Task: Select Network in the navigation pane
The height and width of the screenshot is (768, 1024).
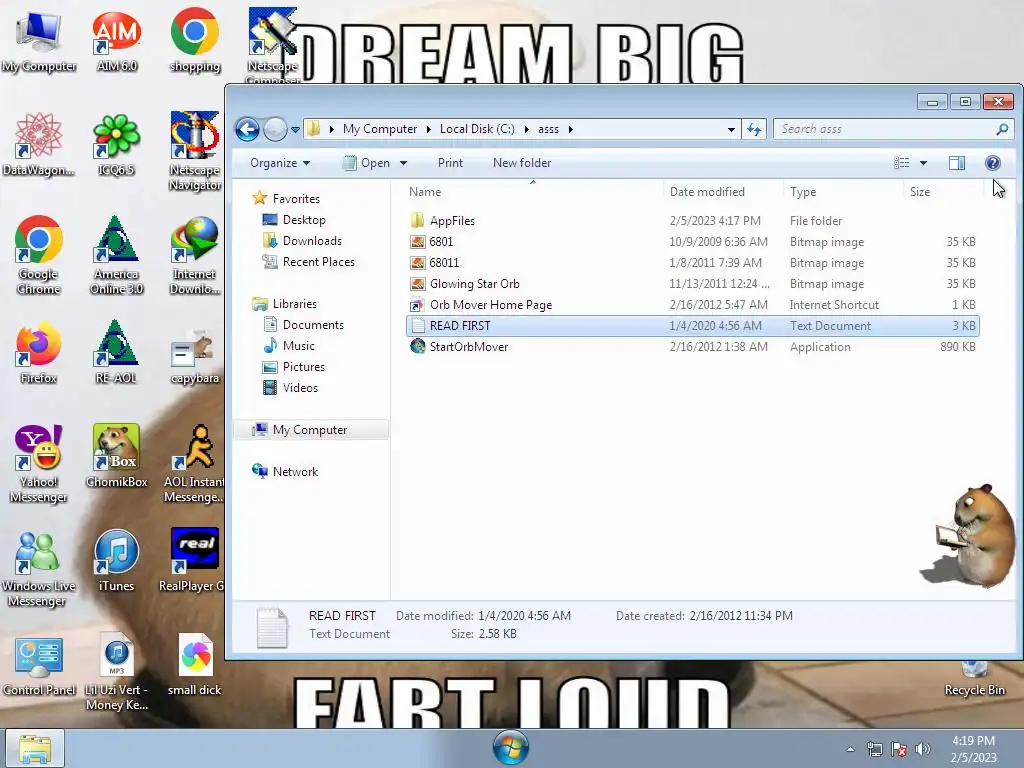Action: click(x=285, y=472)
